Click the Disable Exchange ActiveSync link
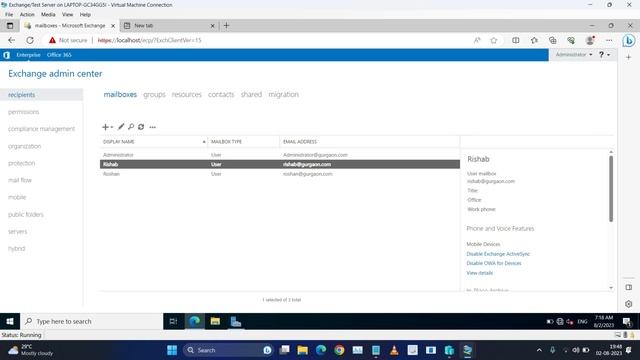This screenshot has height=360, width=640. [x=498, y=254]
